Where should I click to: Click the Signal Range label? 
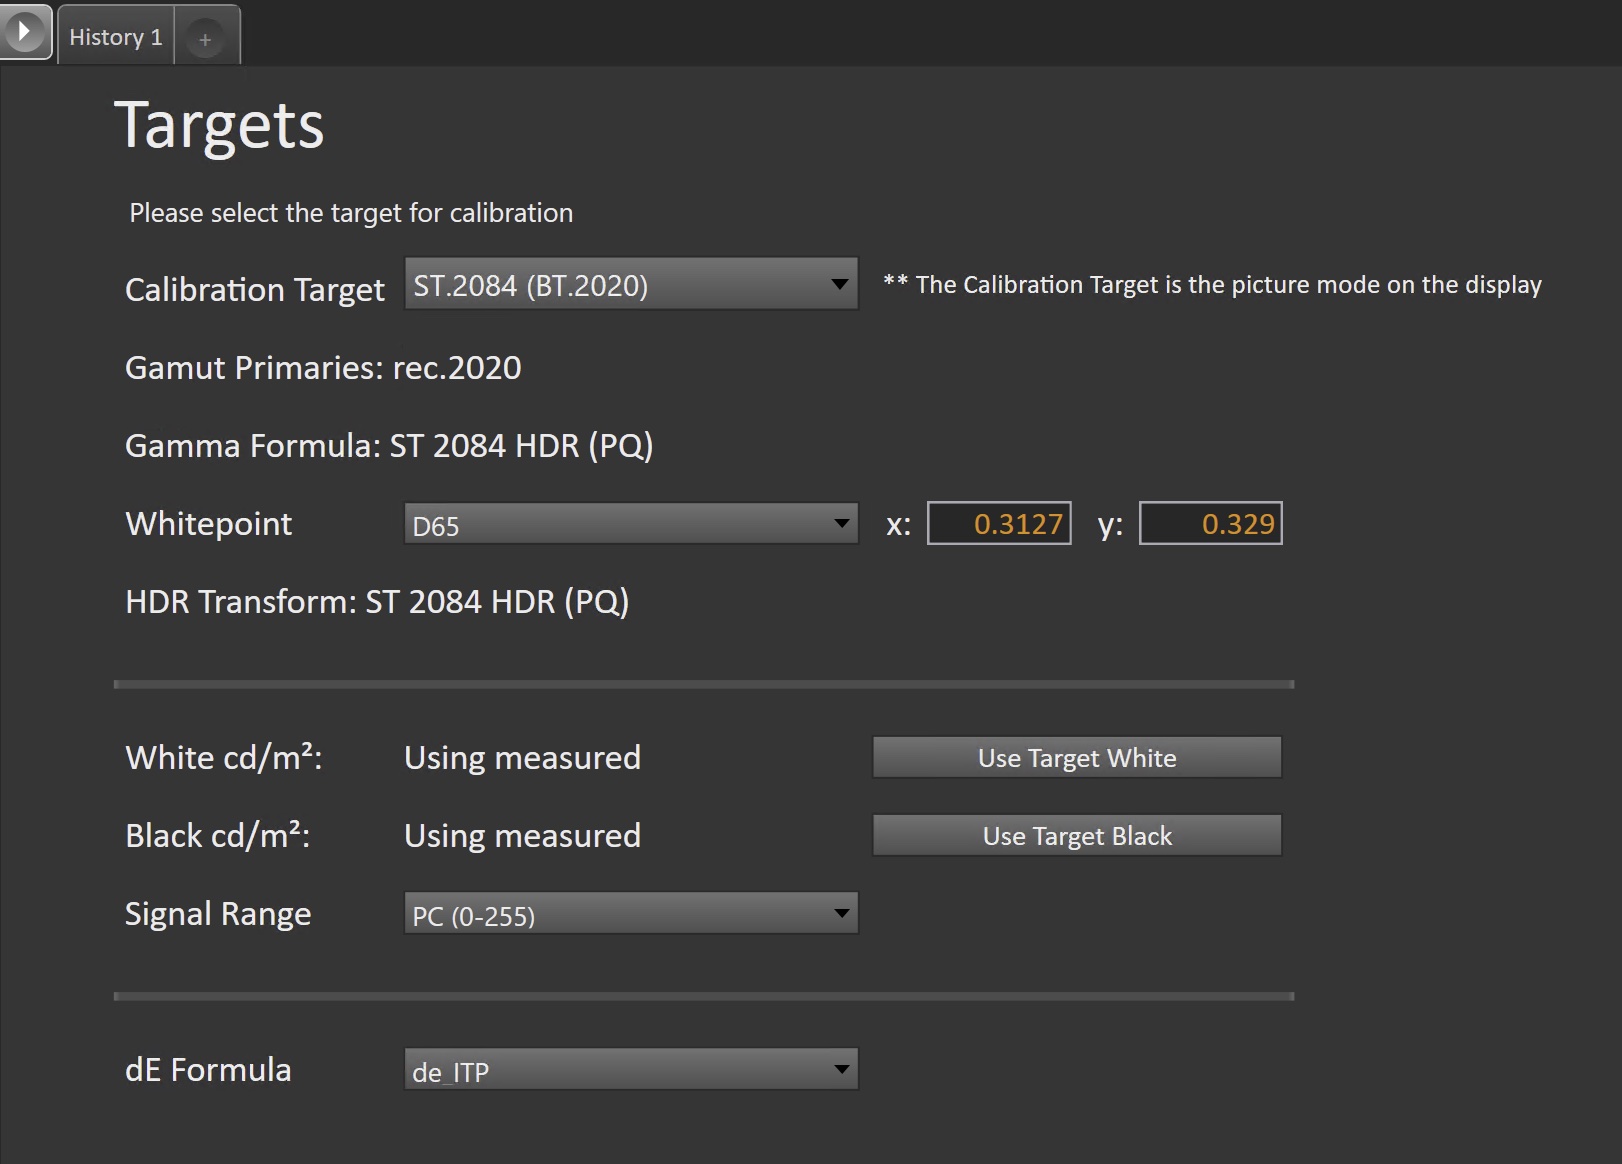pos(218,914)
